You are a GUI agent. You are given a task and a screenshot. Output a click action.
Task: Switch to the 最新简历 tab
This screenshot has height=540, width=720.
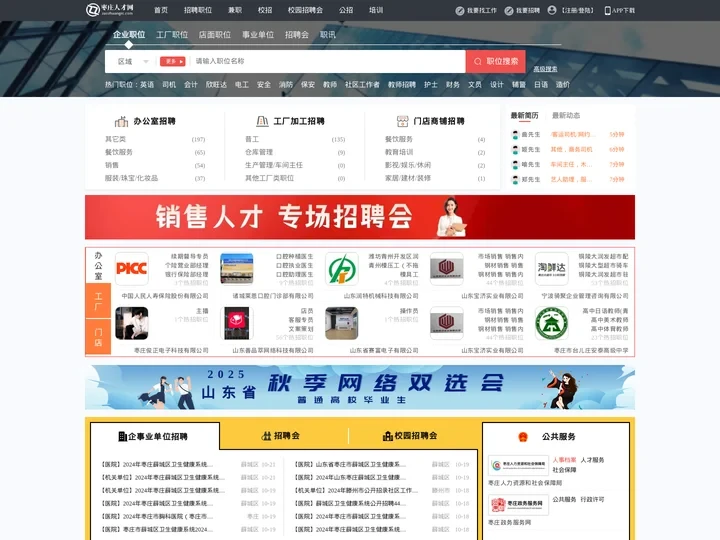[x=524, y=115]
